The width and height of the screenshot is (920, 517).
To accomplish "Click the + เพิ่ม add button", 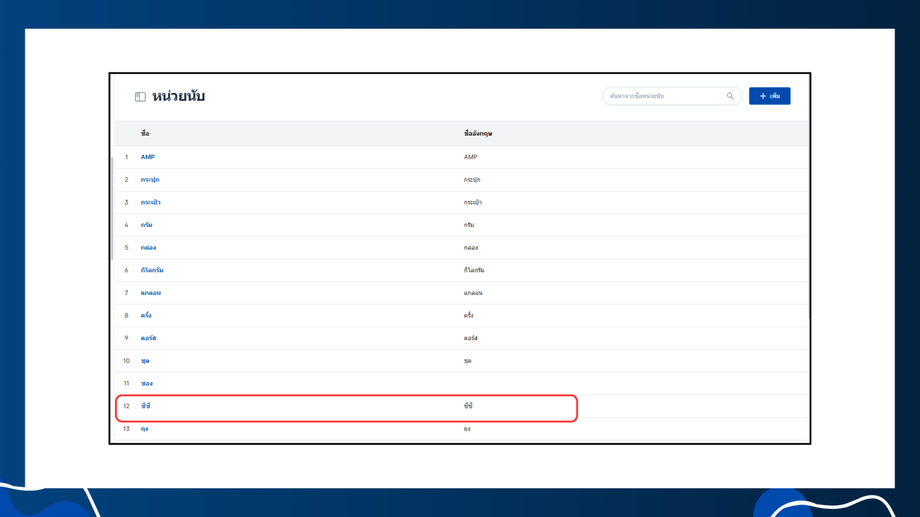I will click(769, 96).
